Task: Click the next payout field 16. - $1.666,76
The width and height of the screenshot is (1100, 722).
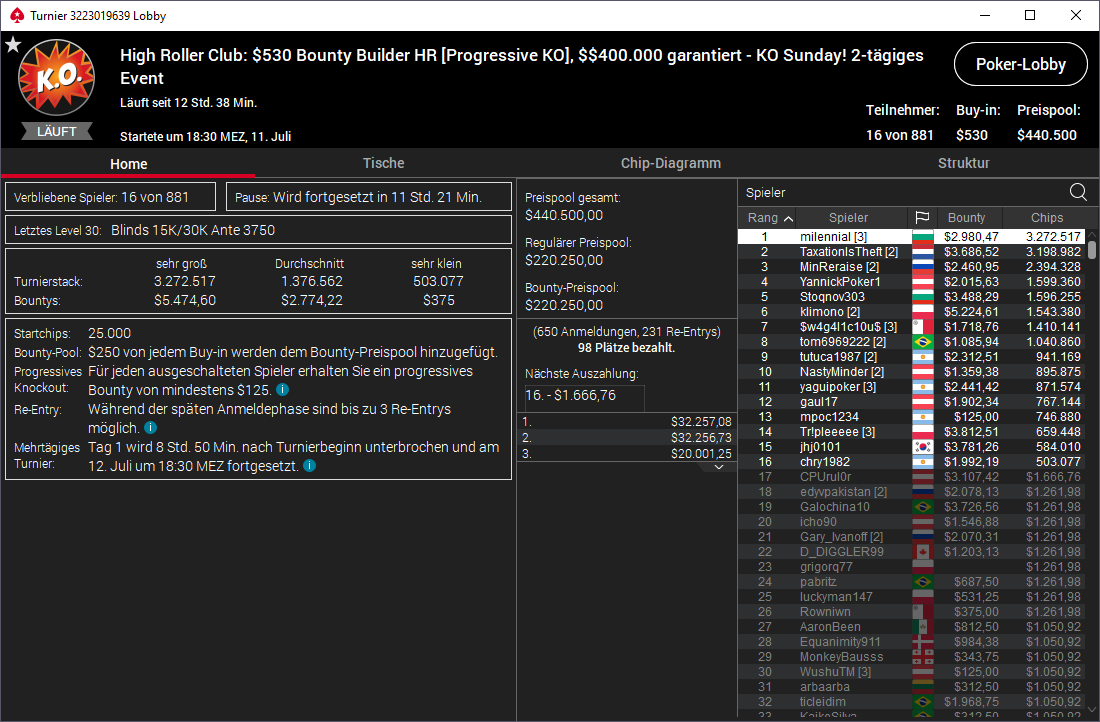Action: coord(584,396)
